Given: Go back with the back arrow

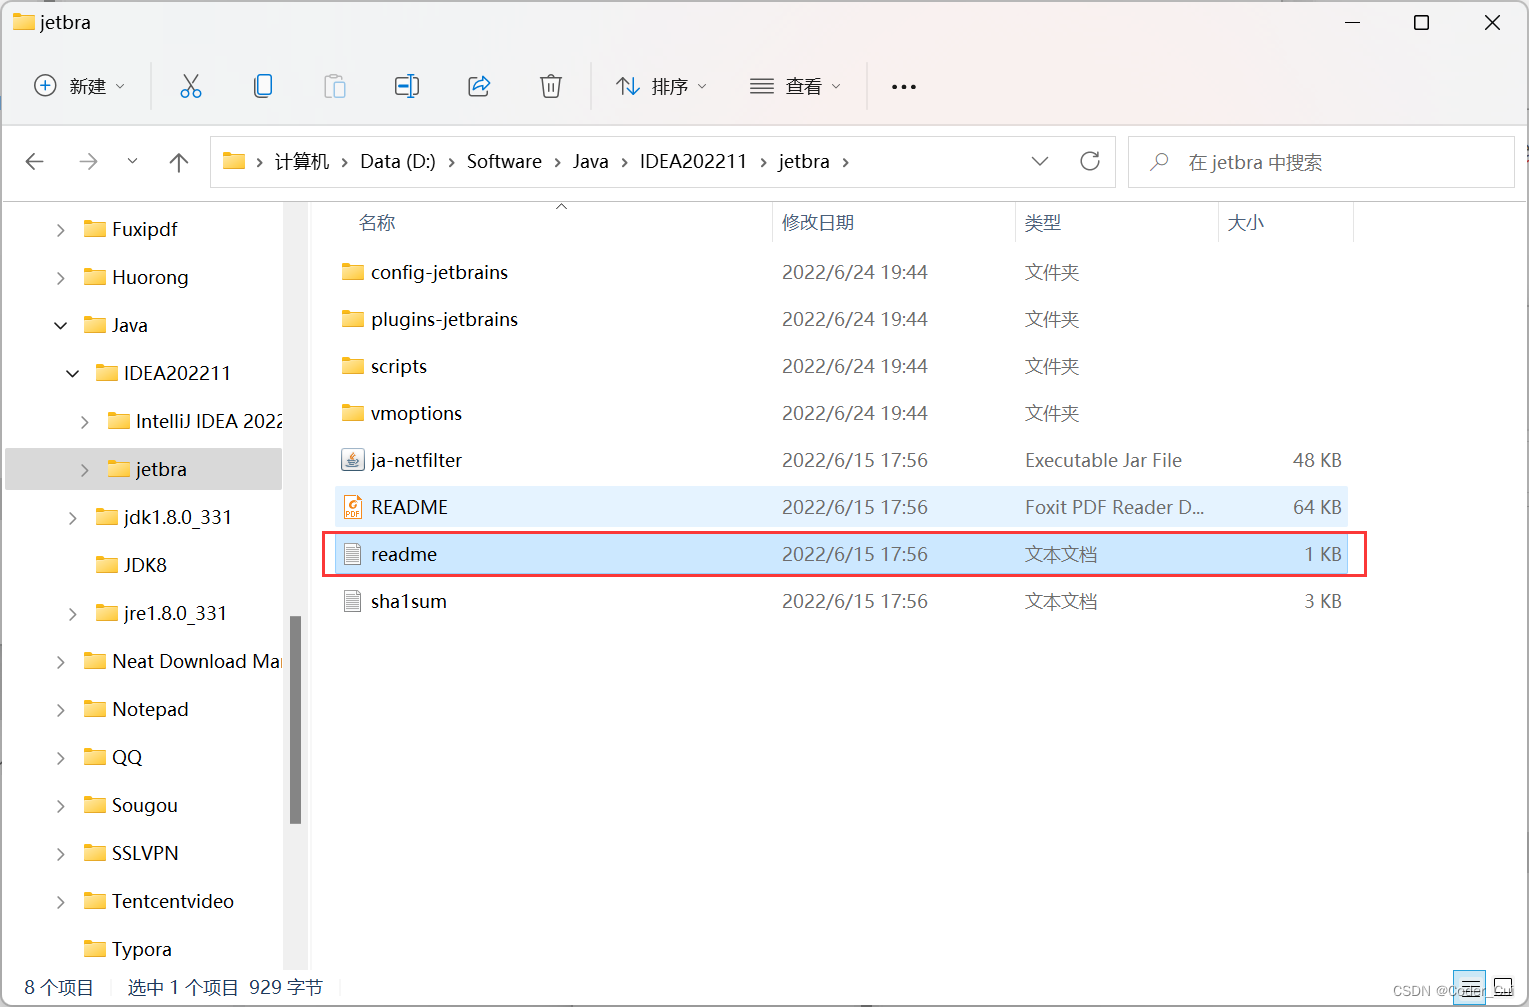Looking at the screenshot, I should tap(35, 162).
